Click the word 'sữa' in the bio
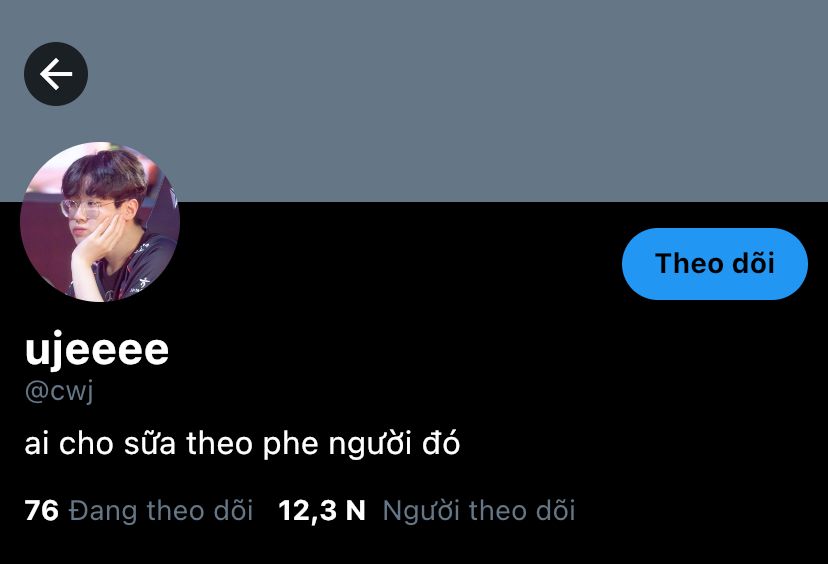 click(149, 444)
